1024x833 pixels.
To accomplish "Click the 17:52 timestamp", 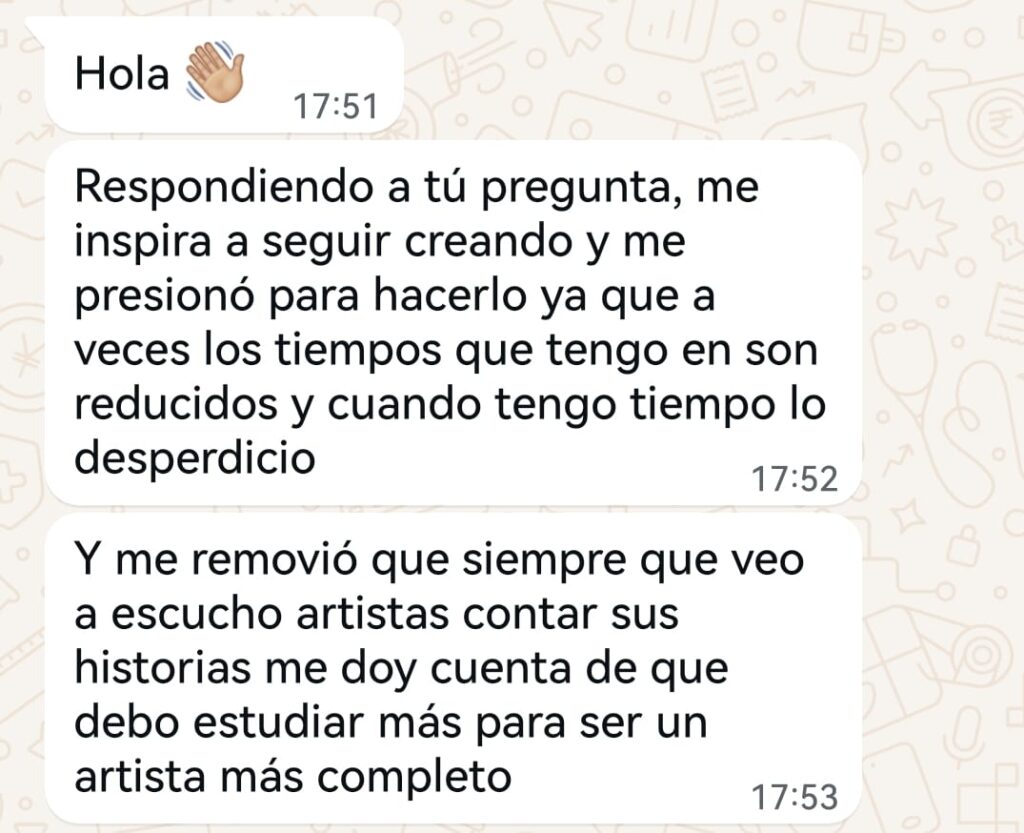I will click(794, 479).
